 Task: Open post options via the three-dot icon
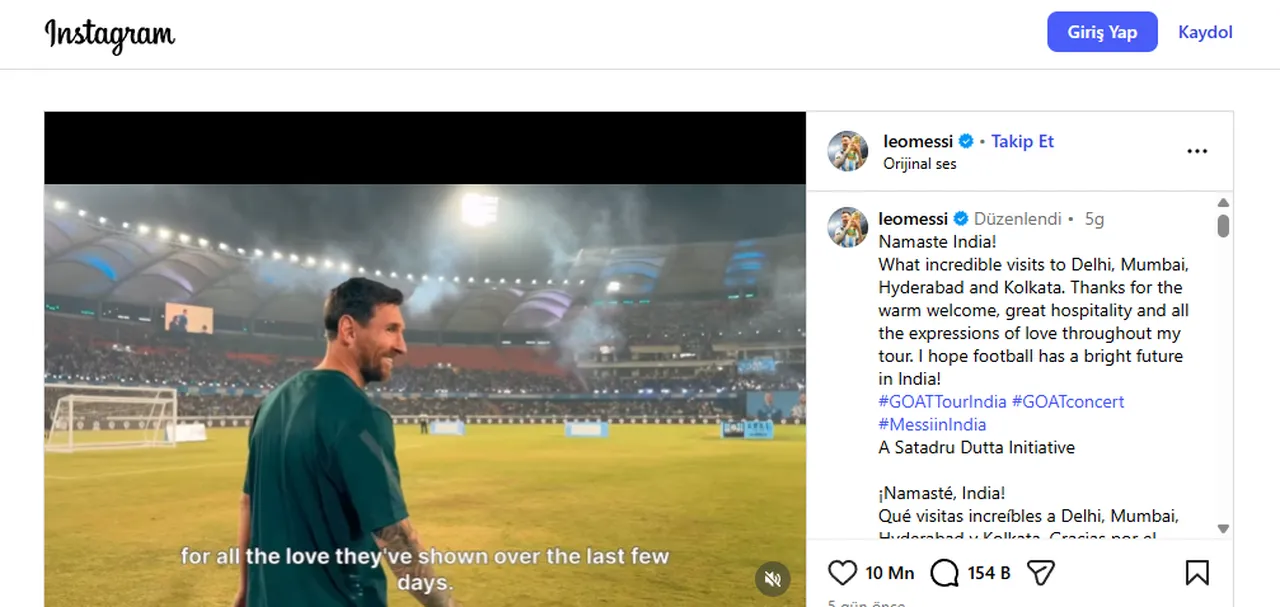tap(1197, 150)
